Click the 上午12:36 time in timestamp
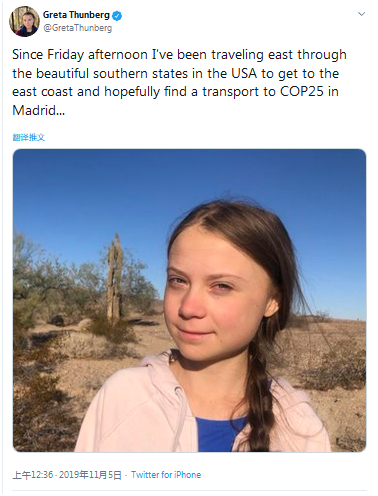378x496 pixels. [33, 475]
